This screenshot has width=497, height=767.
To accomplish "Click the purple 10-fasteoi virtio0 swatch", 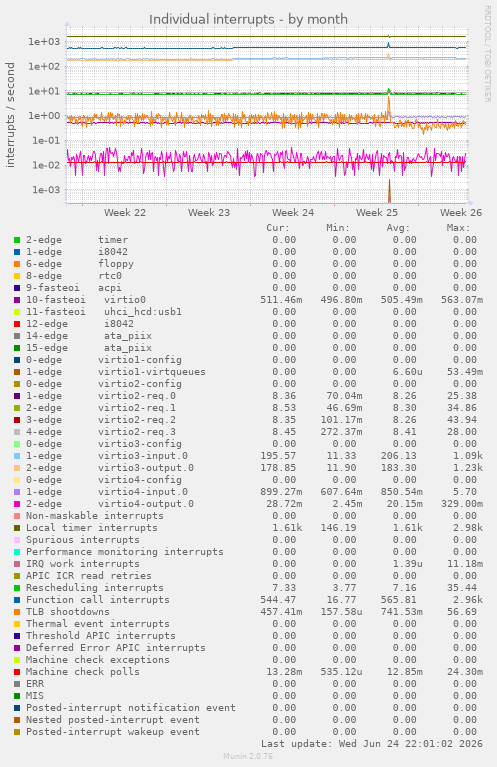I will click(17, 300).
